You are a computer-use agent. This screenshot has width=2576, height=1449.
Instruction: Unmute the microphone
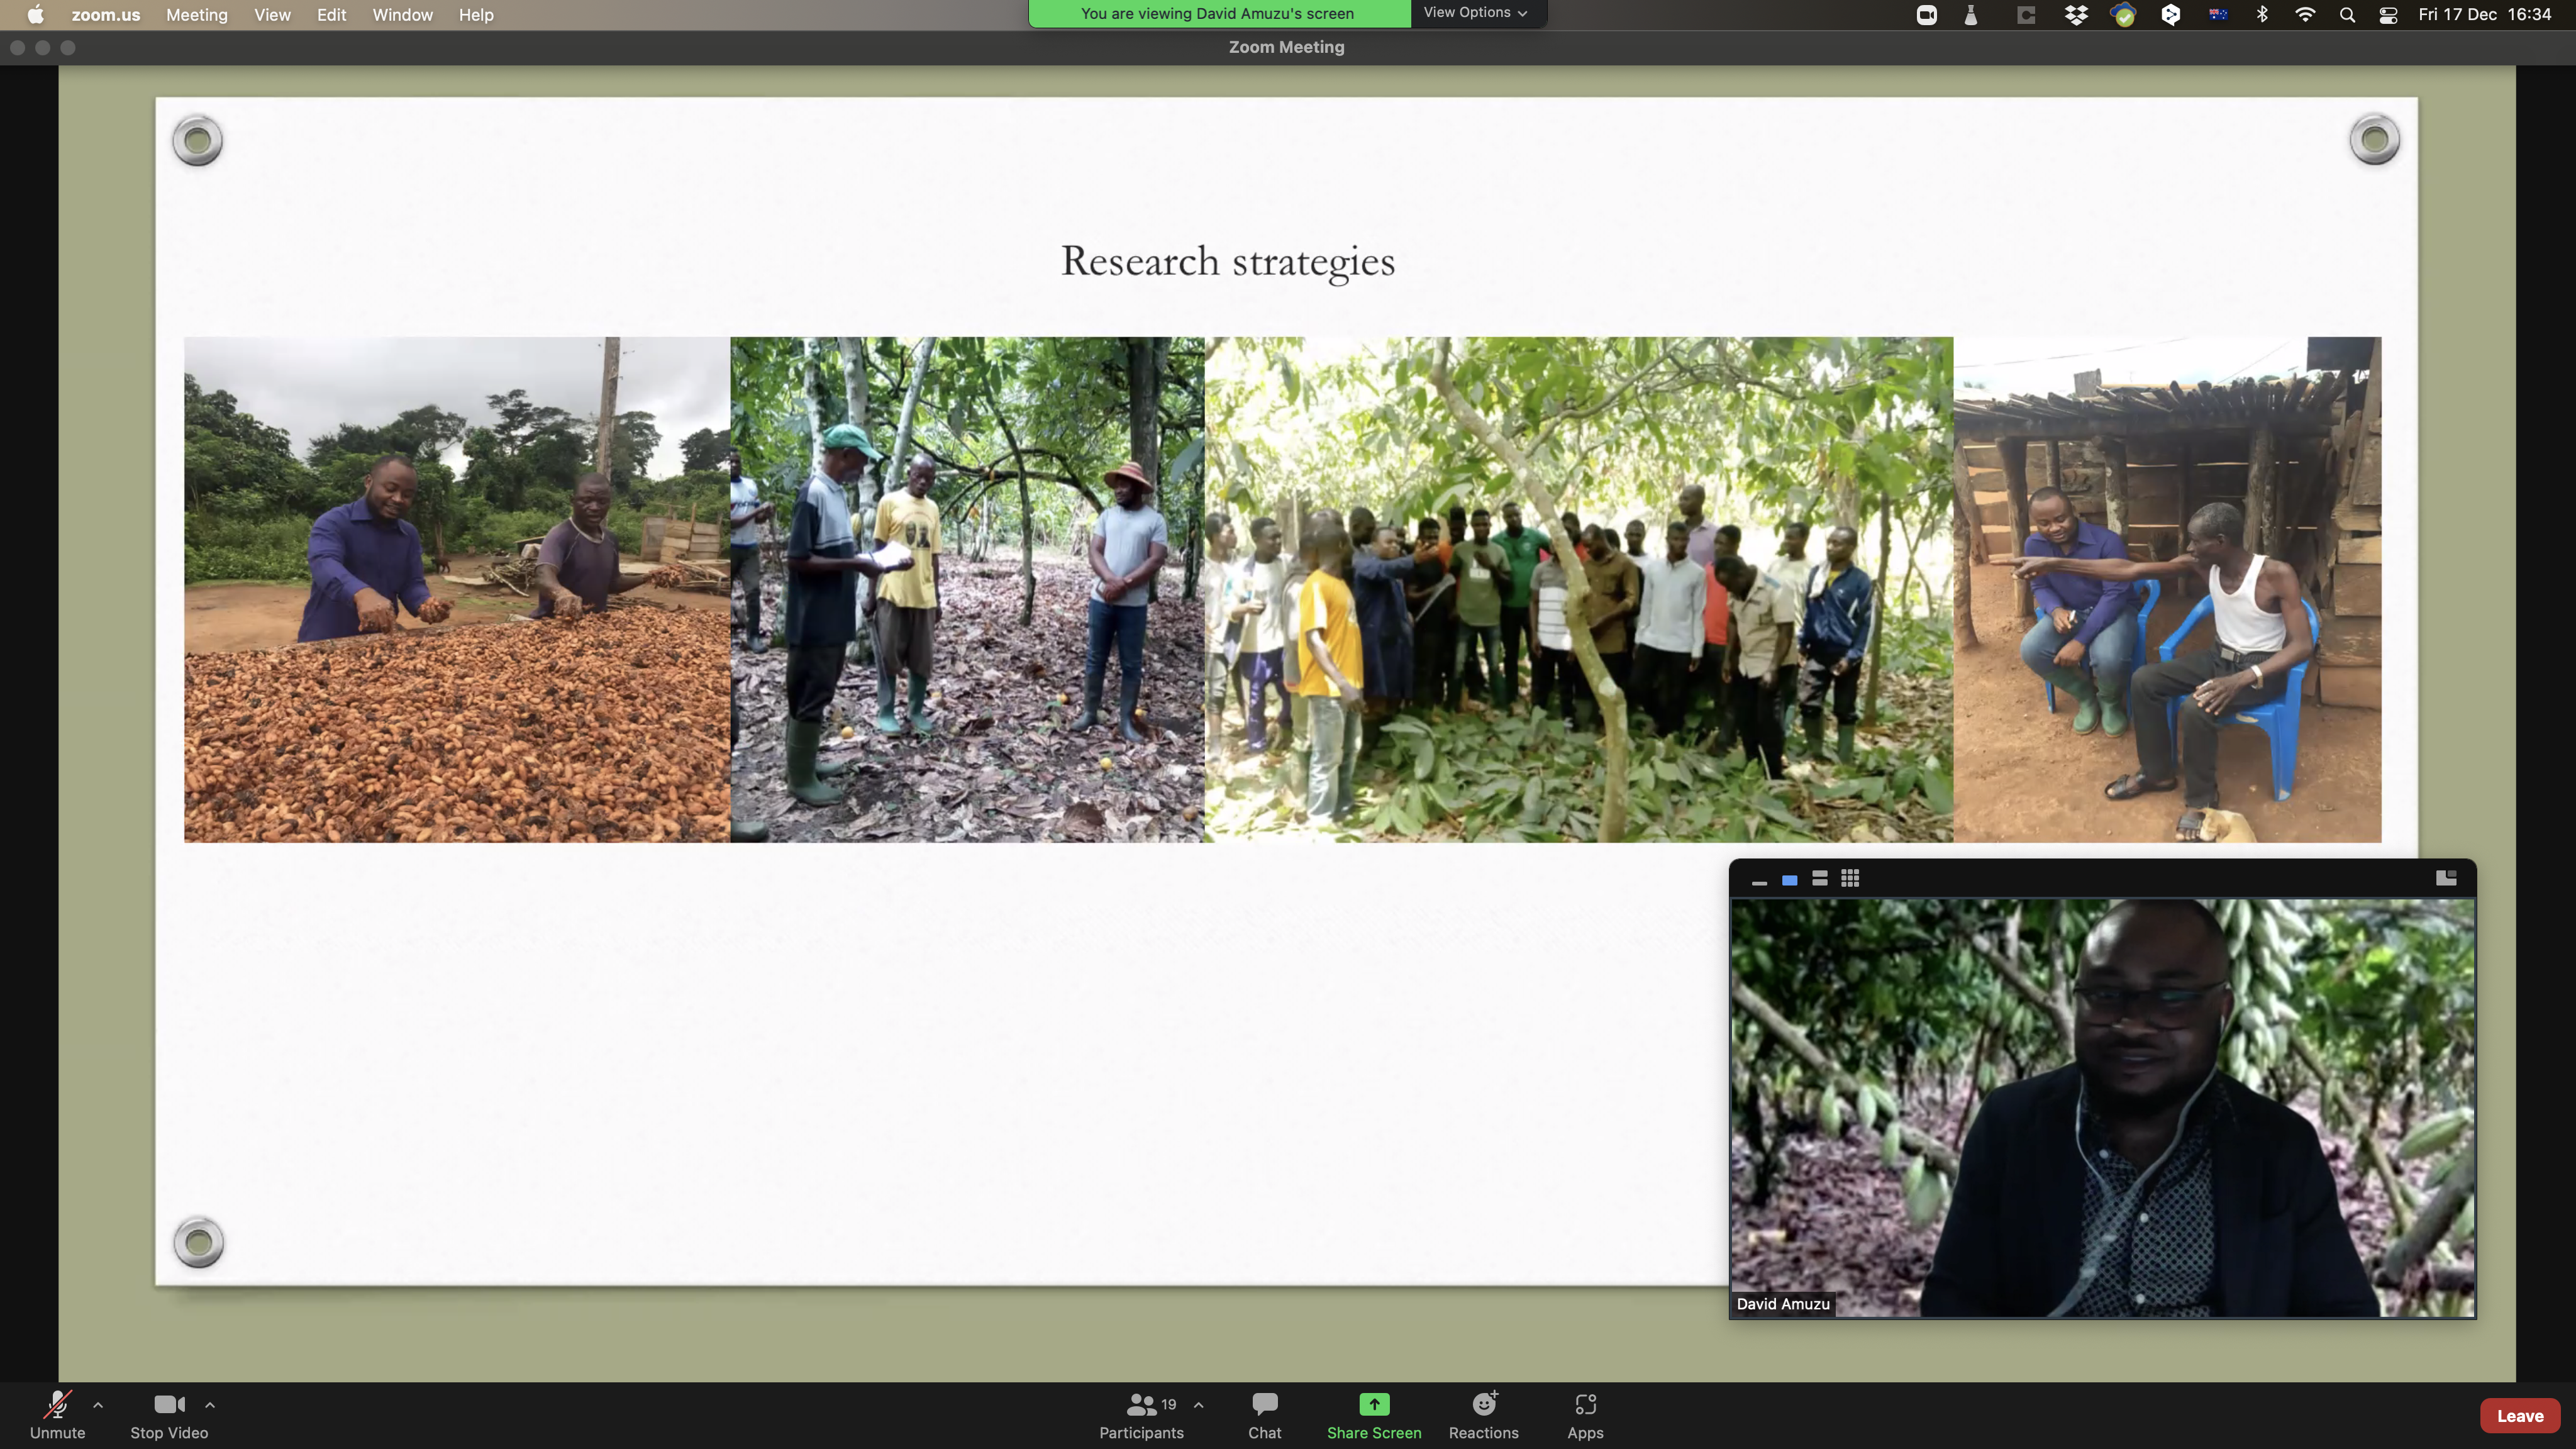[57, 1414]
